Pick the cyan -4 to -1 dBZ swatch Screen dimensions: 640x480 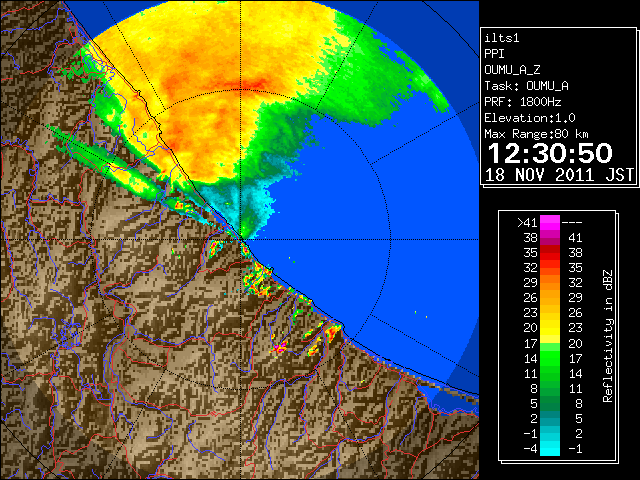click(550, 448)
